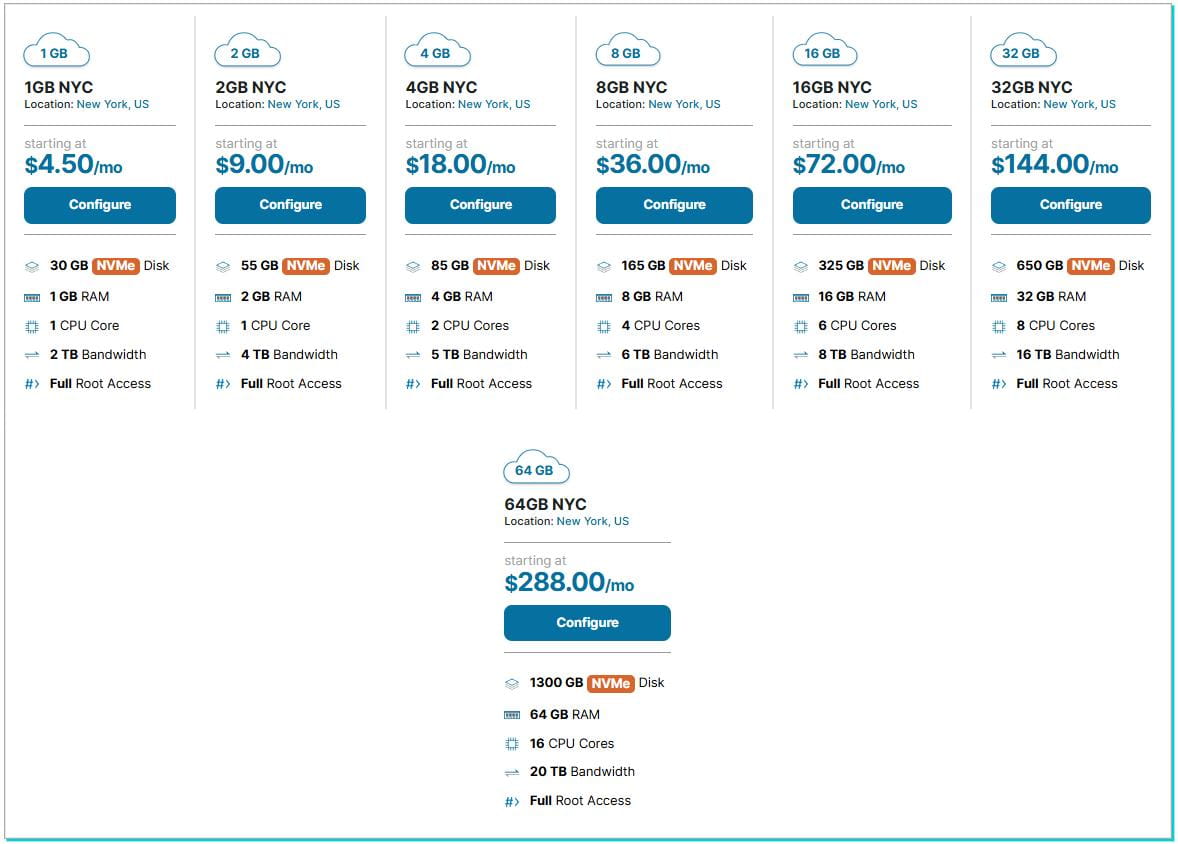Open New York, US link under 2GB NYC

(x=303, y=104)
